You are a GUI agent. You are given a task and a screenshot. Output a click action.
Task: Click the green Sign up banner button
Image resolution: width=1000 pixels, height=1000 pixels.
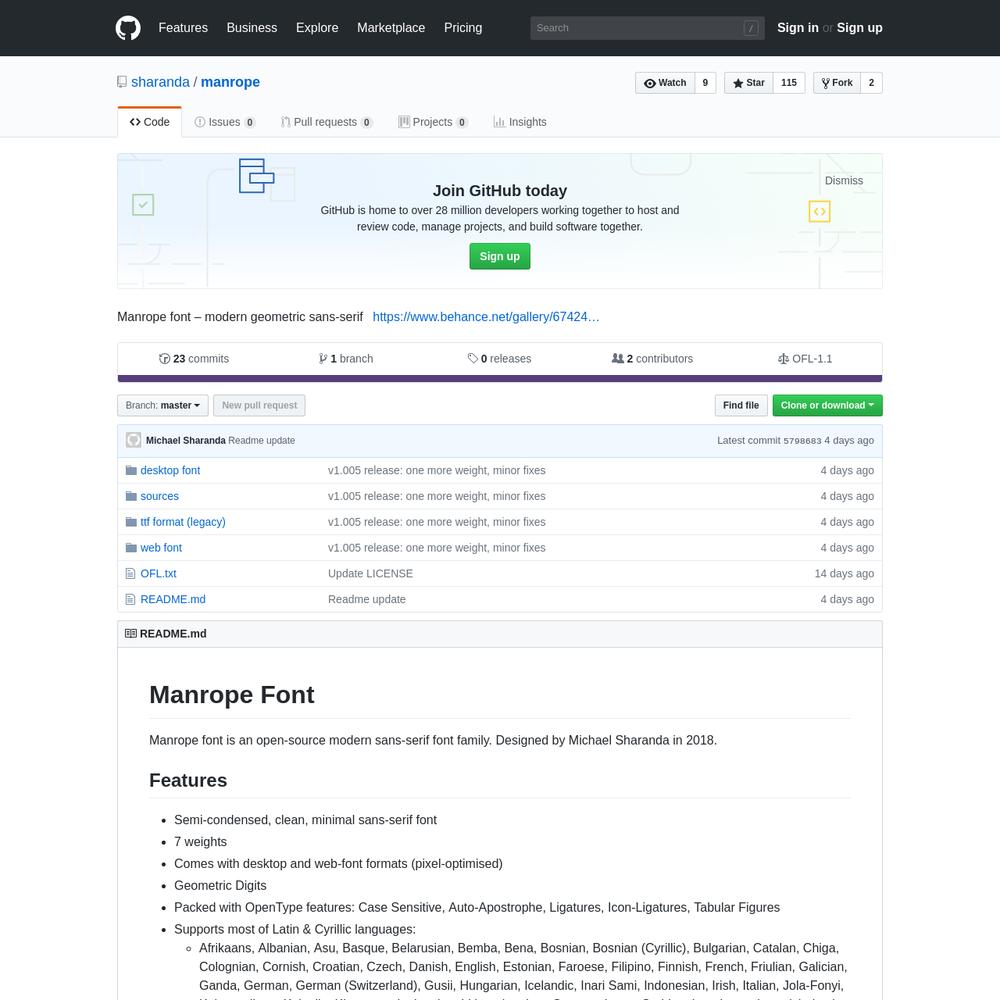click(500, 256)
